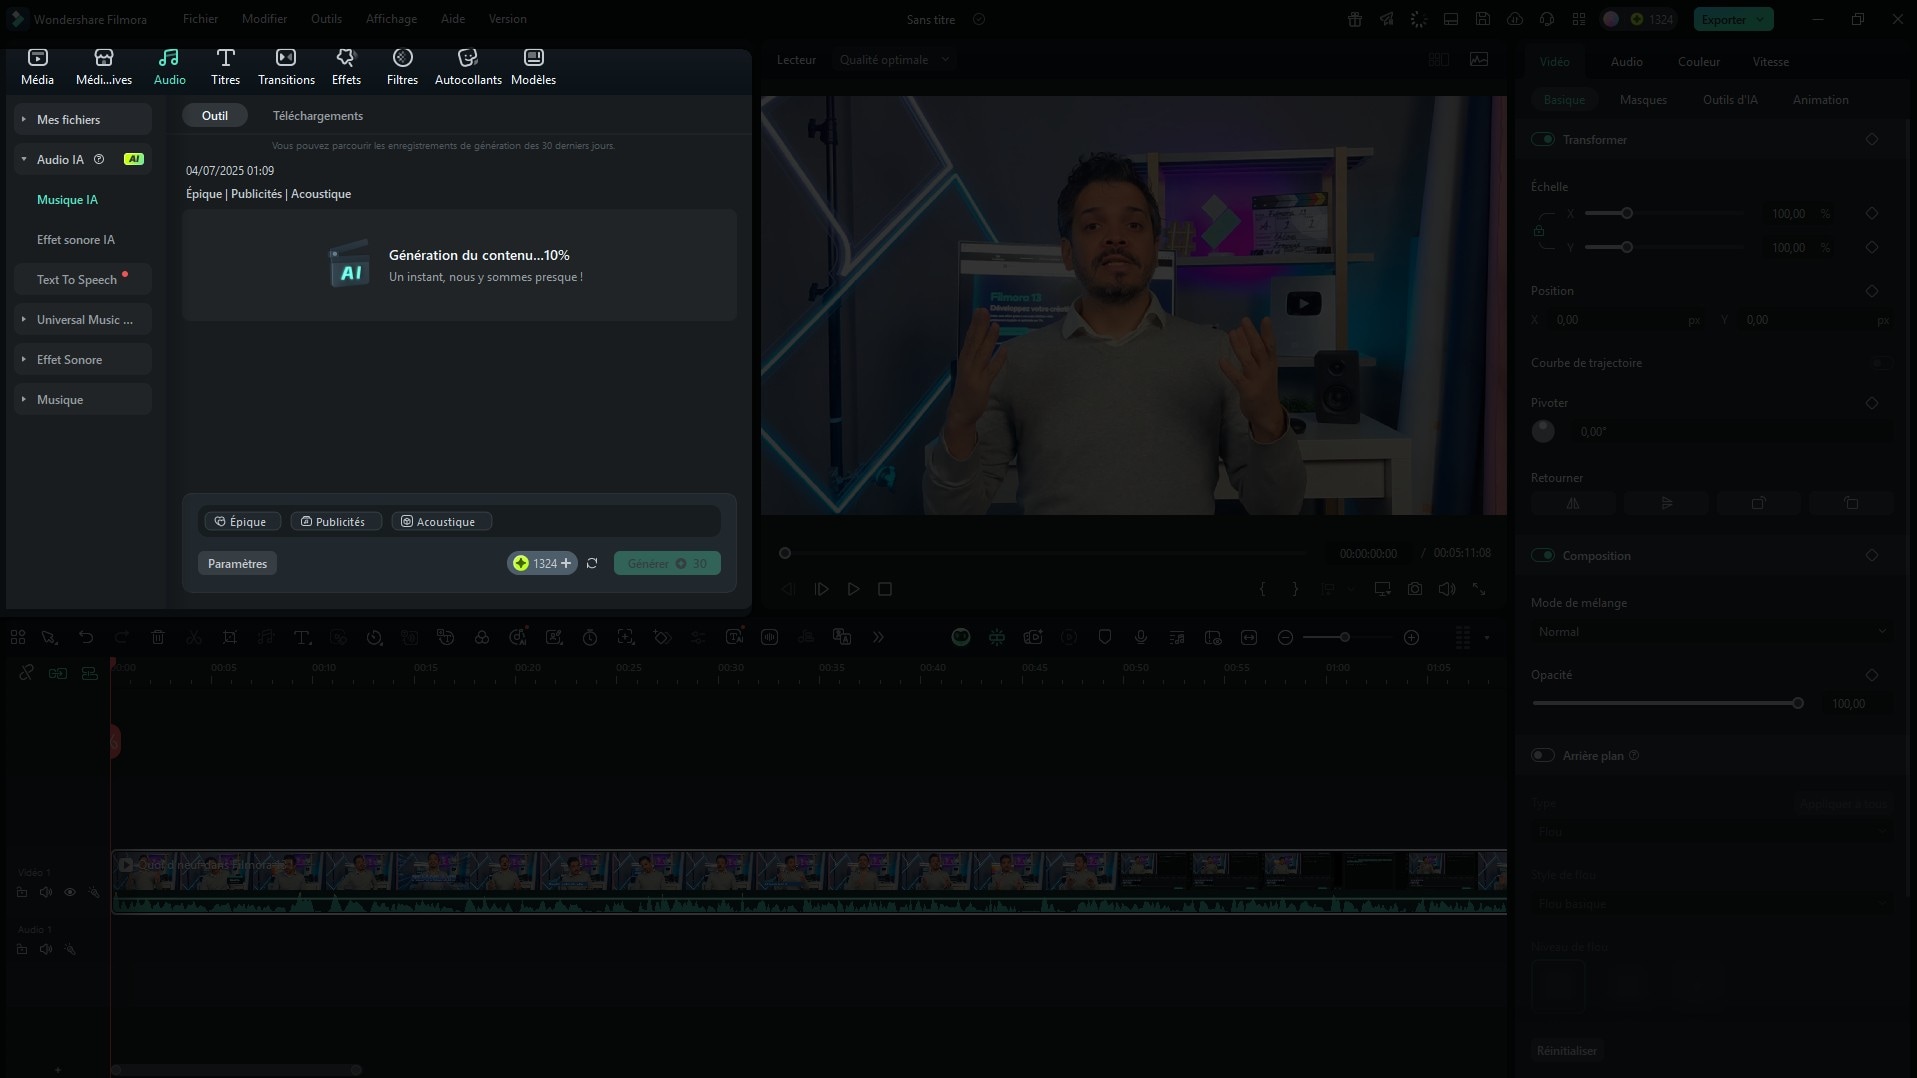
Task: Select the crop tool in timeline toolbar
Action: 230,637
